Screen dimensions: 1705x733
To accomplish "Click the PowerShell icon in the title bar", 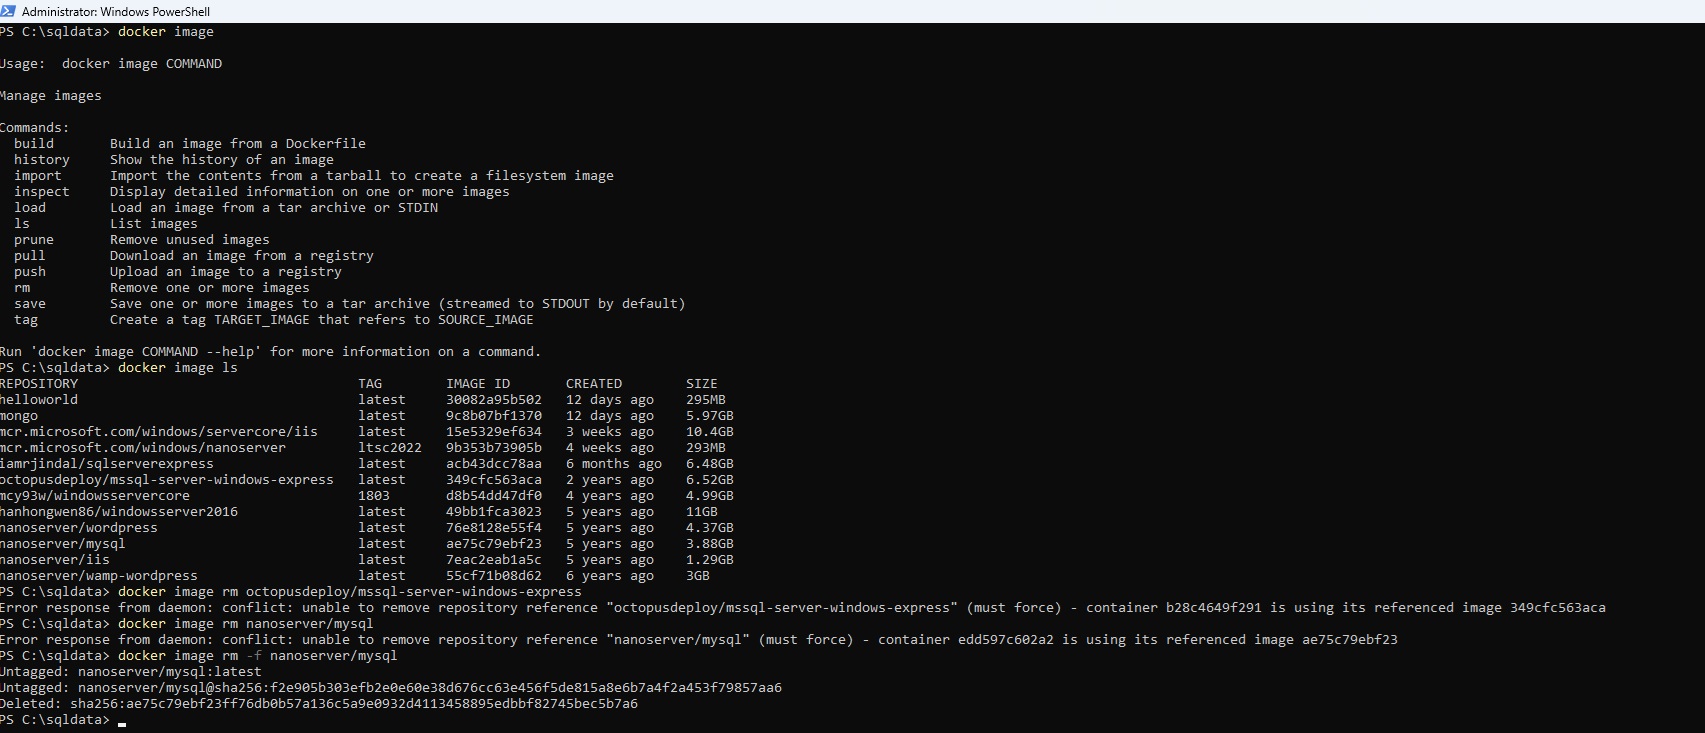I will point(7,11).
